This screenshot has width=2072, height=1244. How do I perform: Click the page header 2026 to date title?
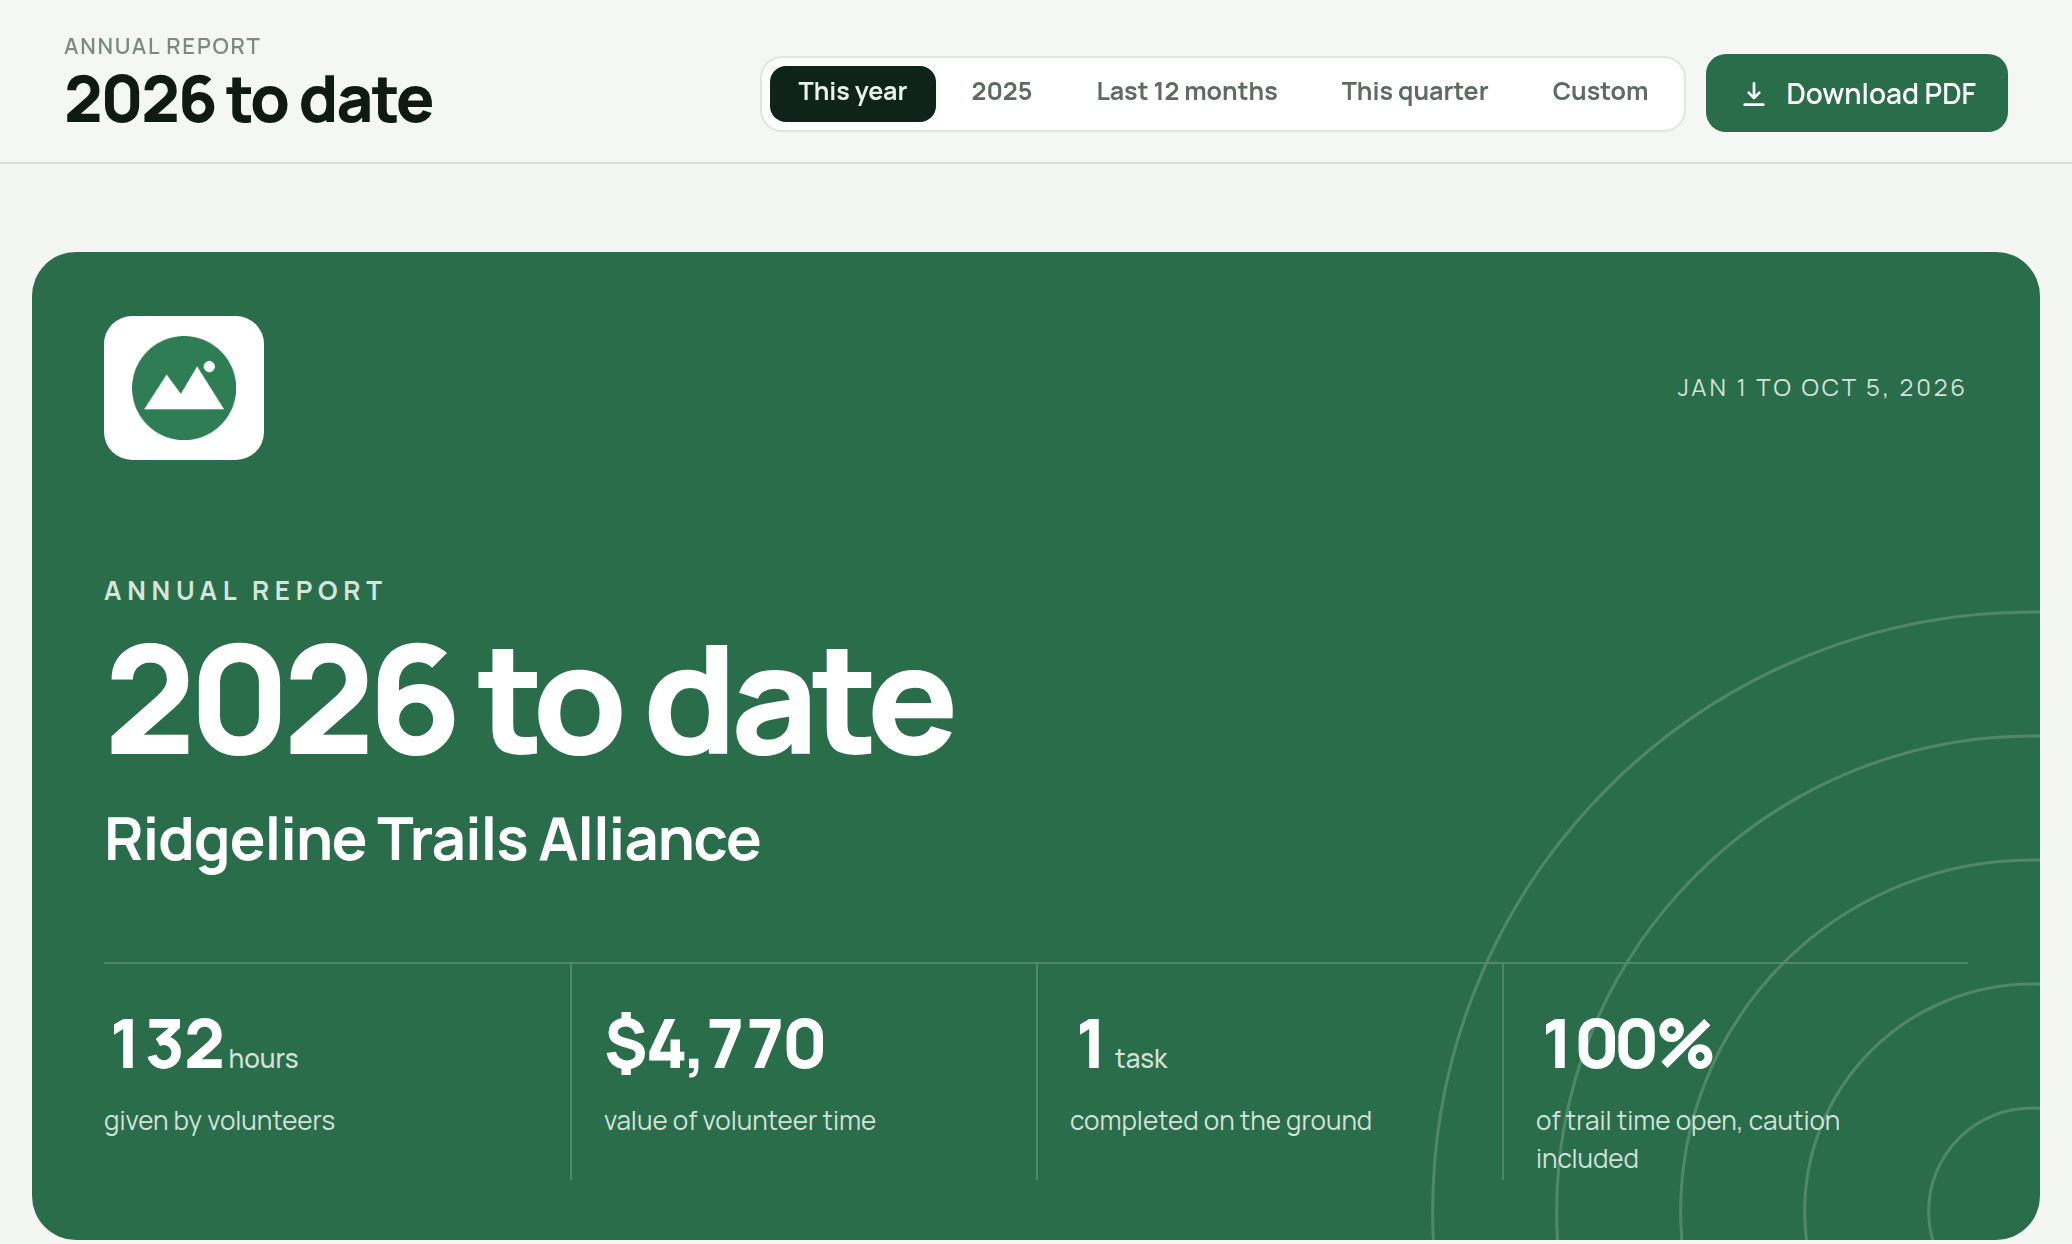click(248, 100)
